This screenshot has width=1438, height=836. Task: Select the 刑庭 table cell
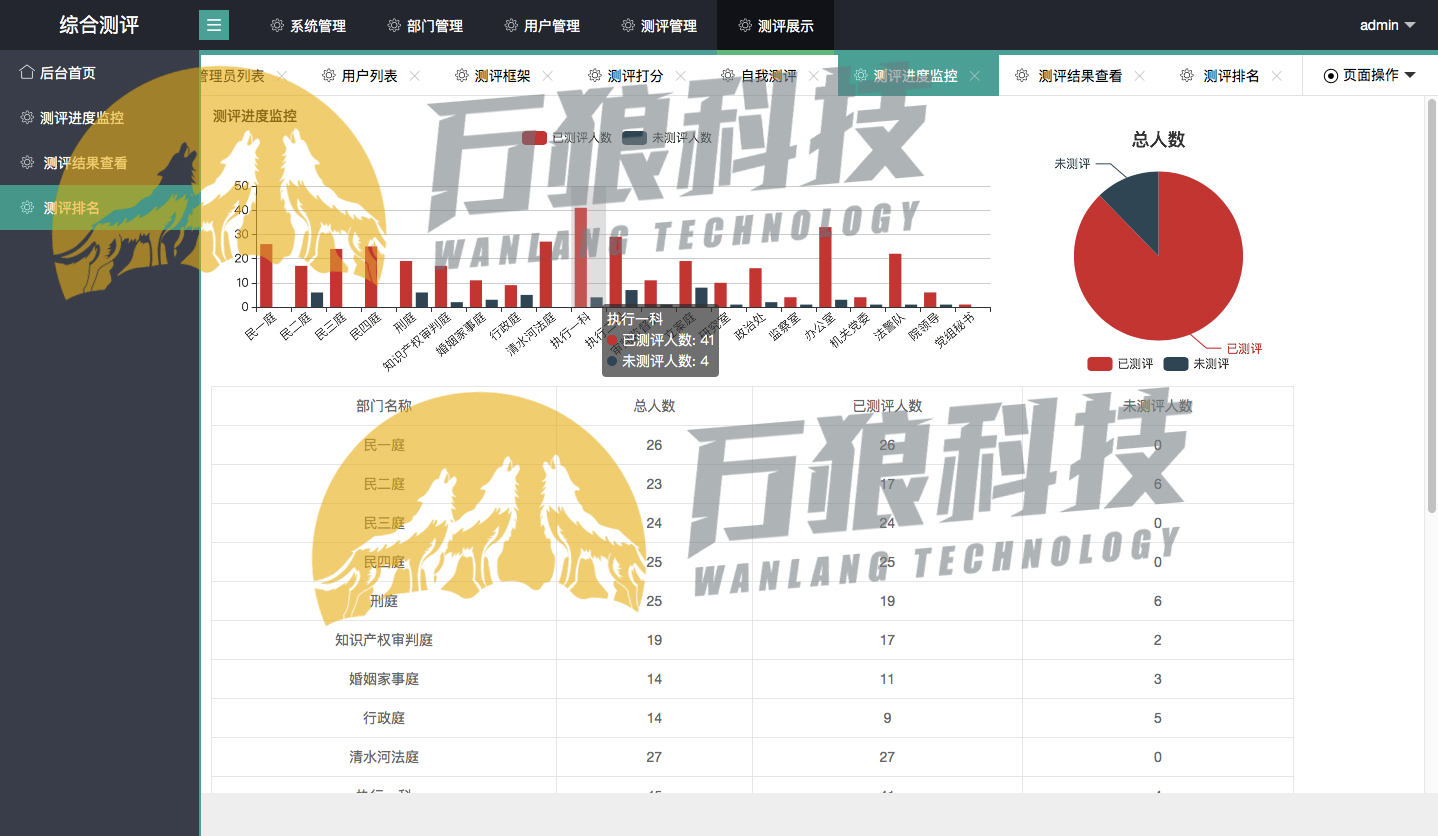[384, 601]
